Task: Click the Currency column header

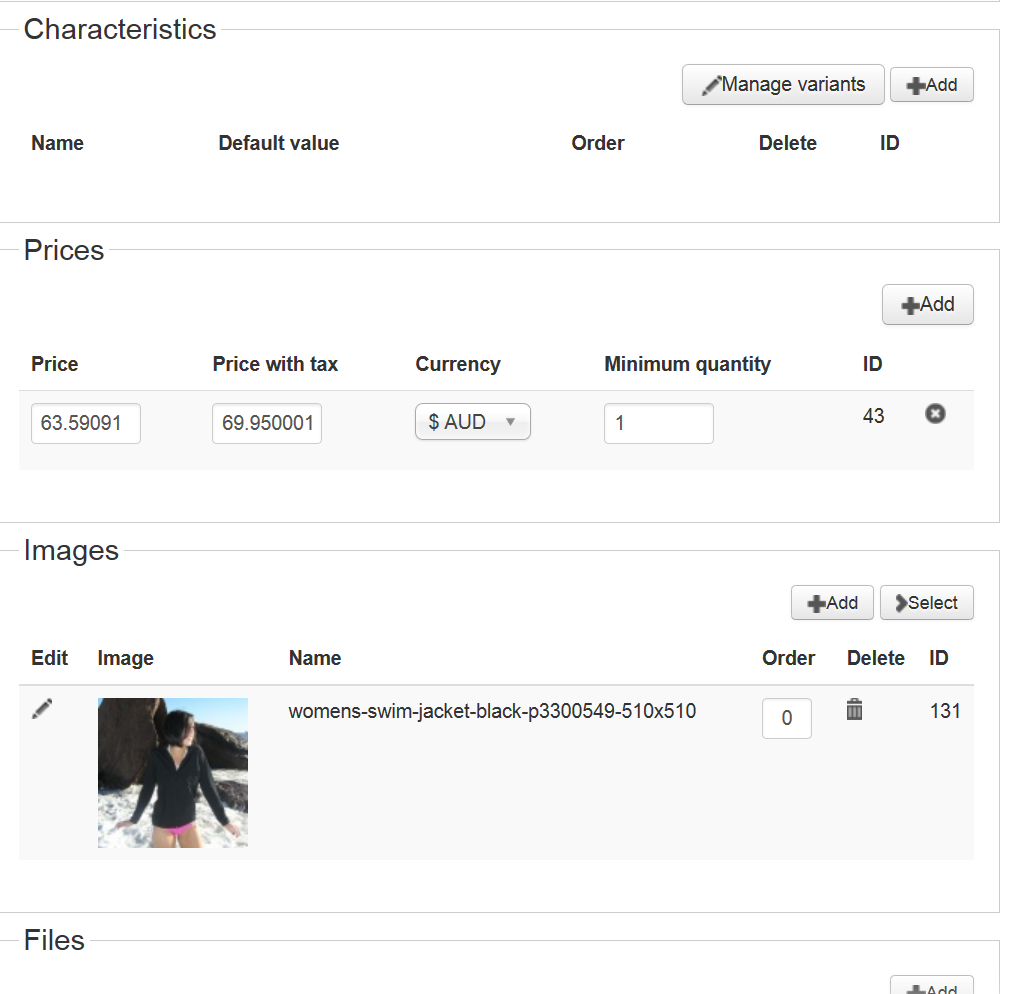Action: 457,364
